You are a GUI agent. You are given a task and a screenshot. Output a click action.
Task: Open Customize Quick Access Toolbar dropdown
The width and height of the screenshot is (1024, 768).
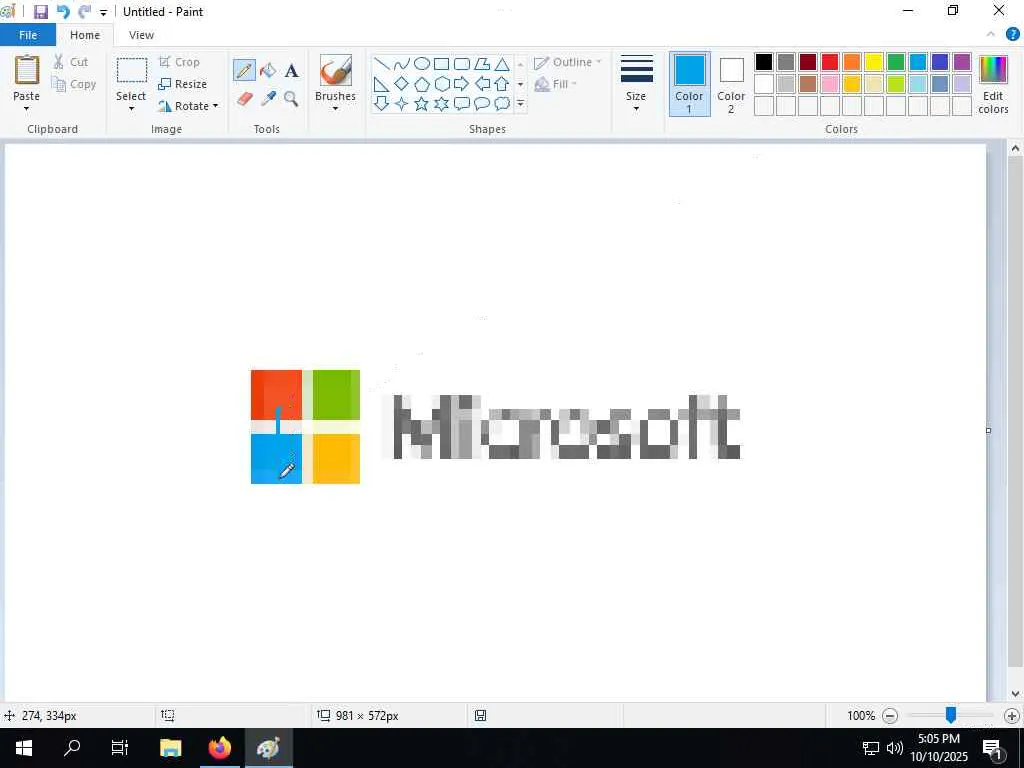coord(103,12)
